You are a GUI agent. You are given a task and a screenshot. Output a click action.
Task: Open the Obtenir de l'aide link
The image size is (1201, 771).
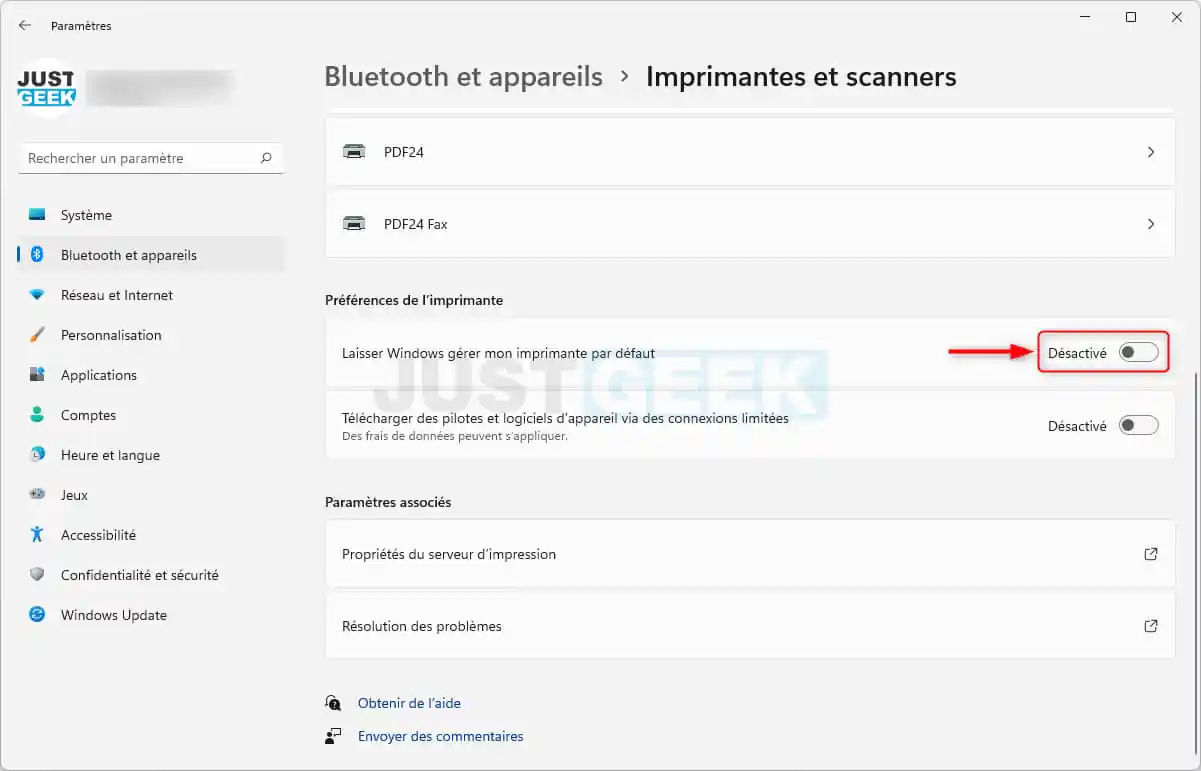point(409,703)
